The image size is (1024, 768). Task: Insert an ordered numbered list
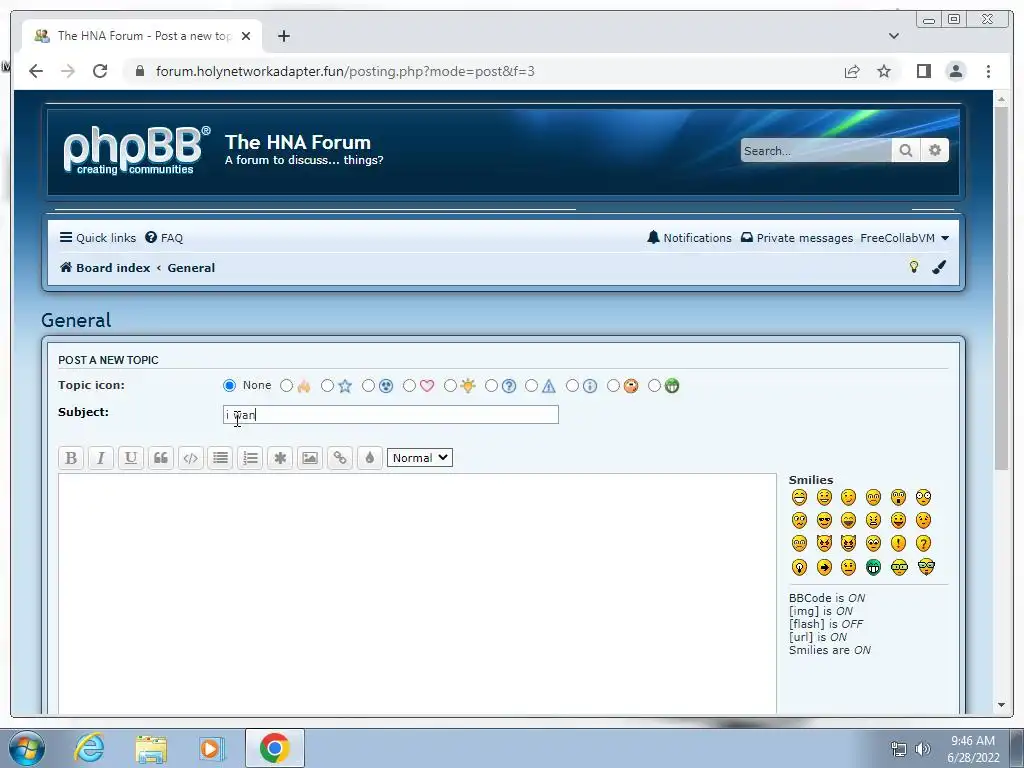pos(250,458)
